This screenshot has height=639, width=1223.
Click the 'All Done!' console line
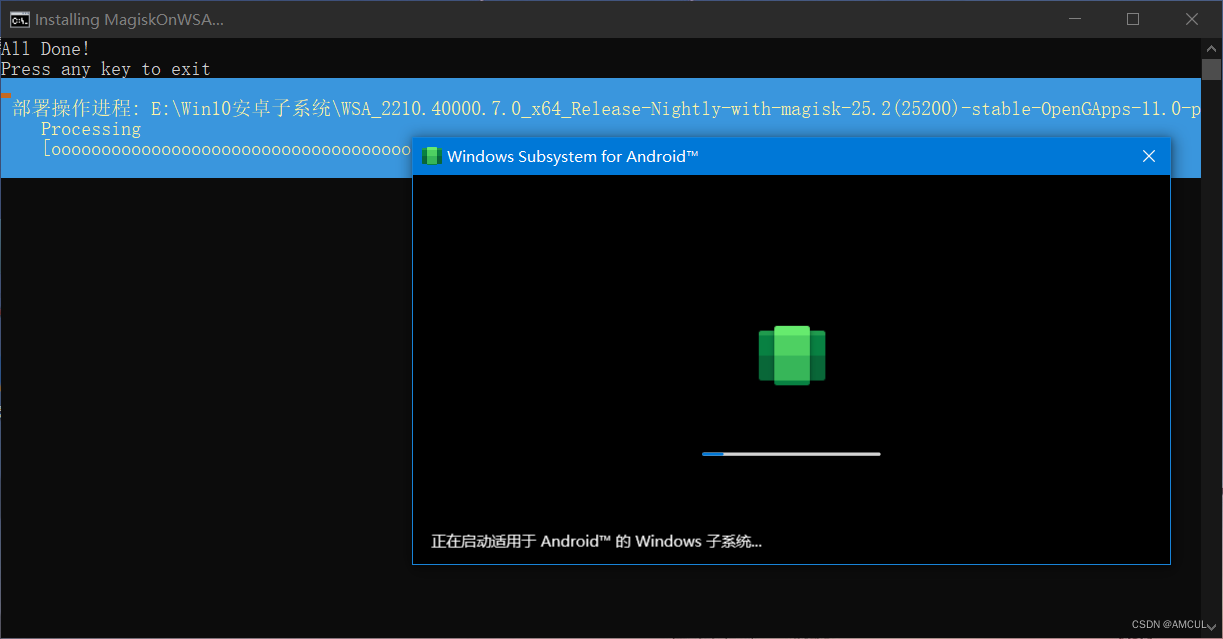[45, 49]
